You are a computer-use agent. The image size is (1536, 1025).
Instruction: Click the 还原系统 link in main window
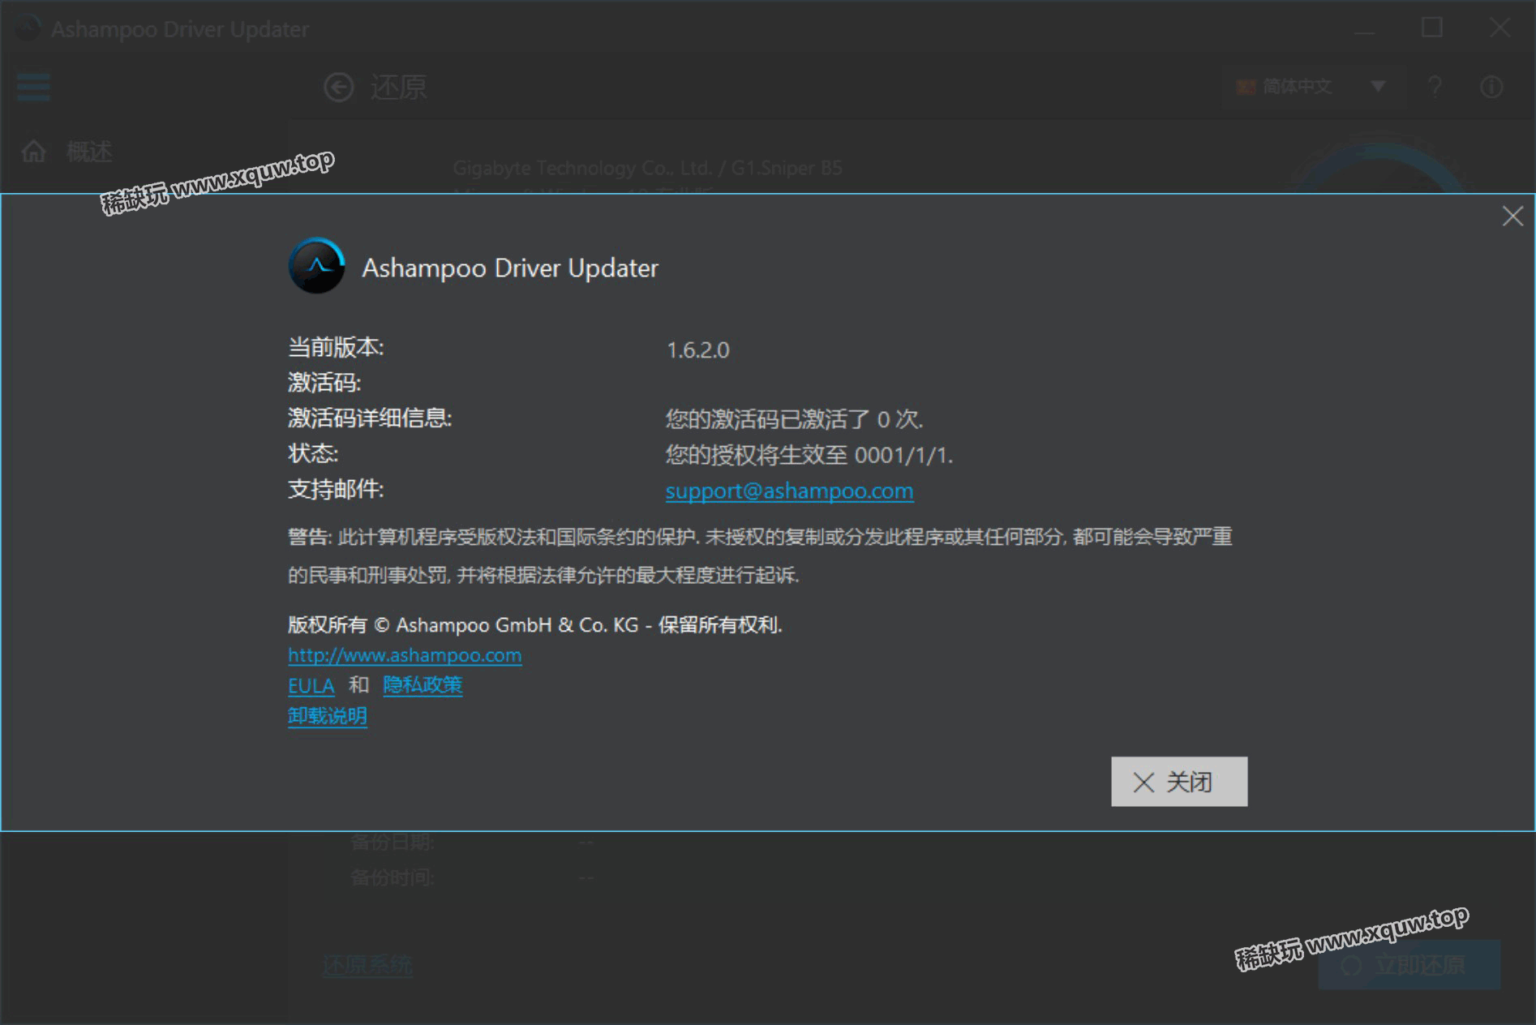point(367,966)
